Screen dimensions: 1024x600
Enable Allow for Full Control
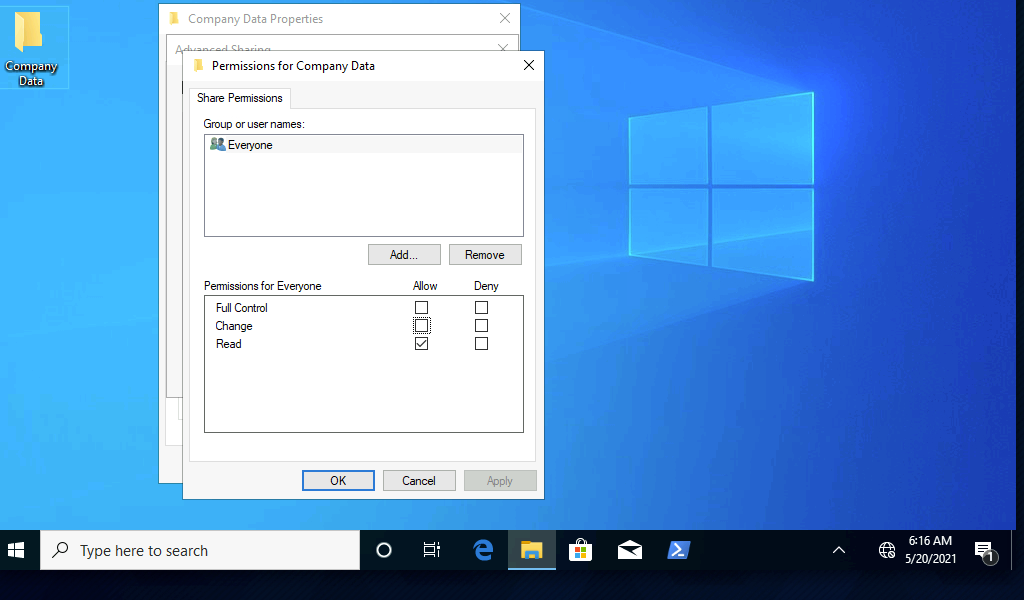tap(421, 308)
